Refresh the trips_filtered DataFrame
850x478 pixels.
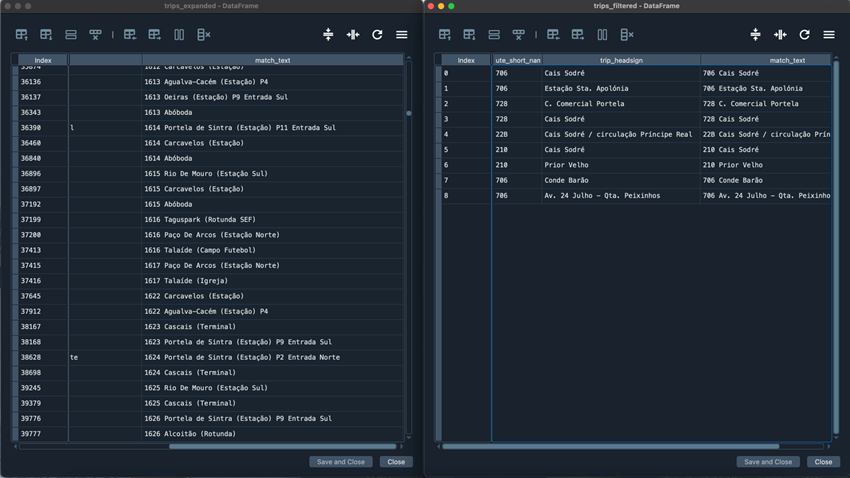[804, 35]
